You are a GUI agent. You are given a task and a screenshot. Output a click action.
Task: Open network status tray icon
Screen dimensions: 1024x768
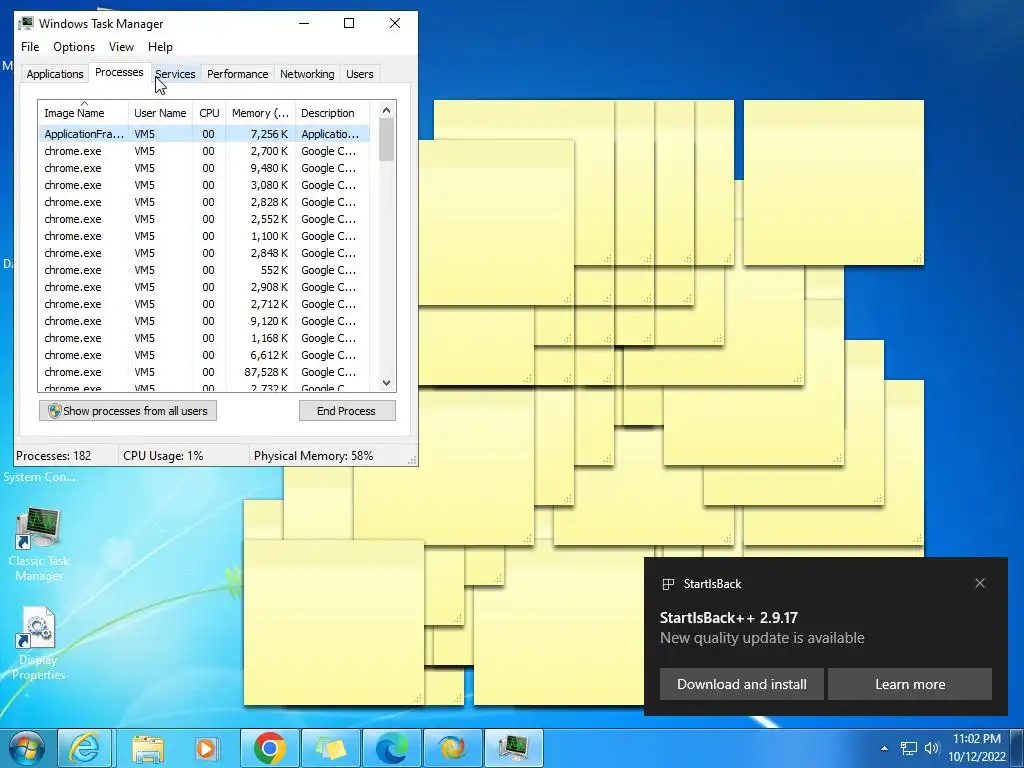(908, 748)
